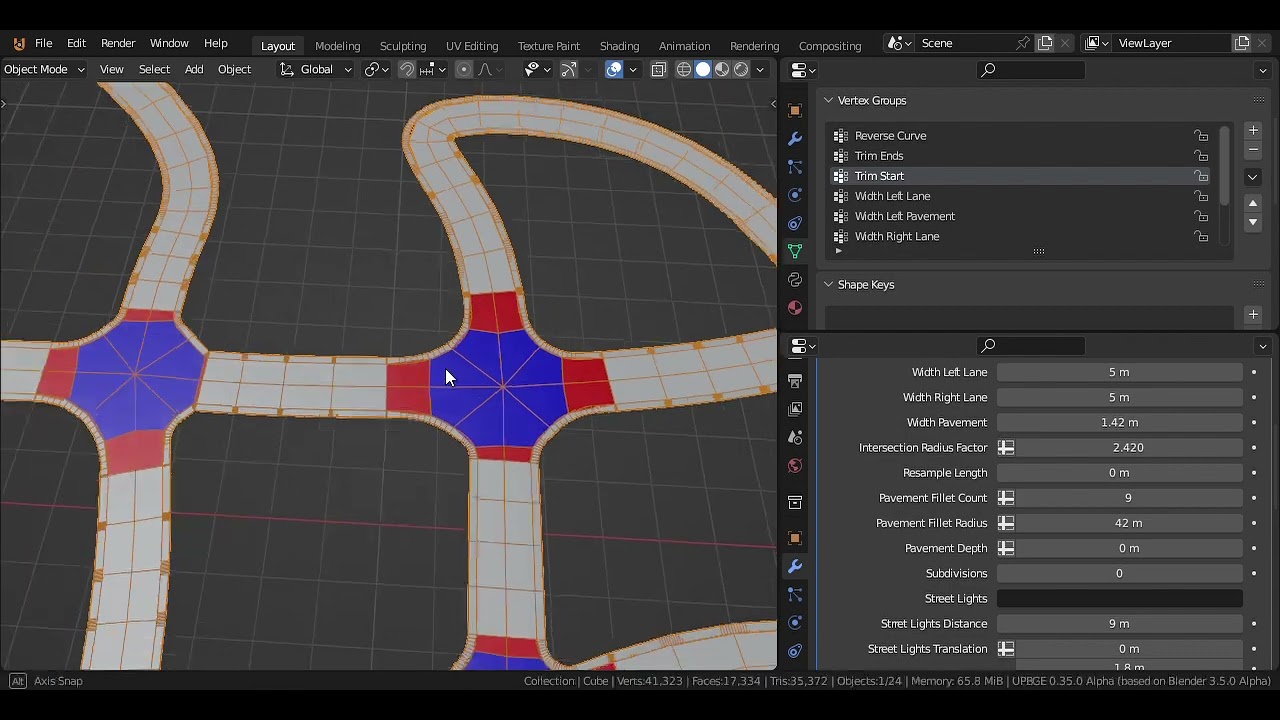
Task: Open Output properties tab in lower editor
Action: [795, 381]
